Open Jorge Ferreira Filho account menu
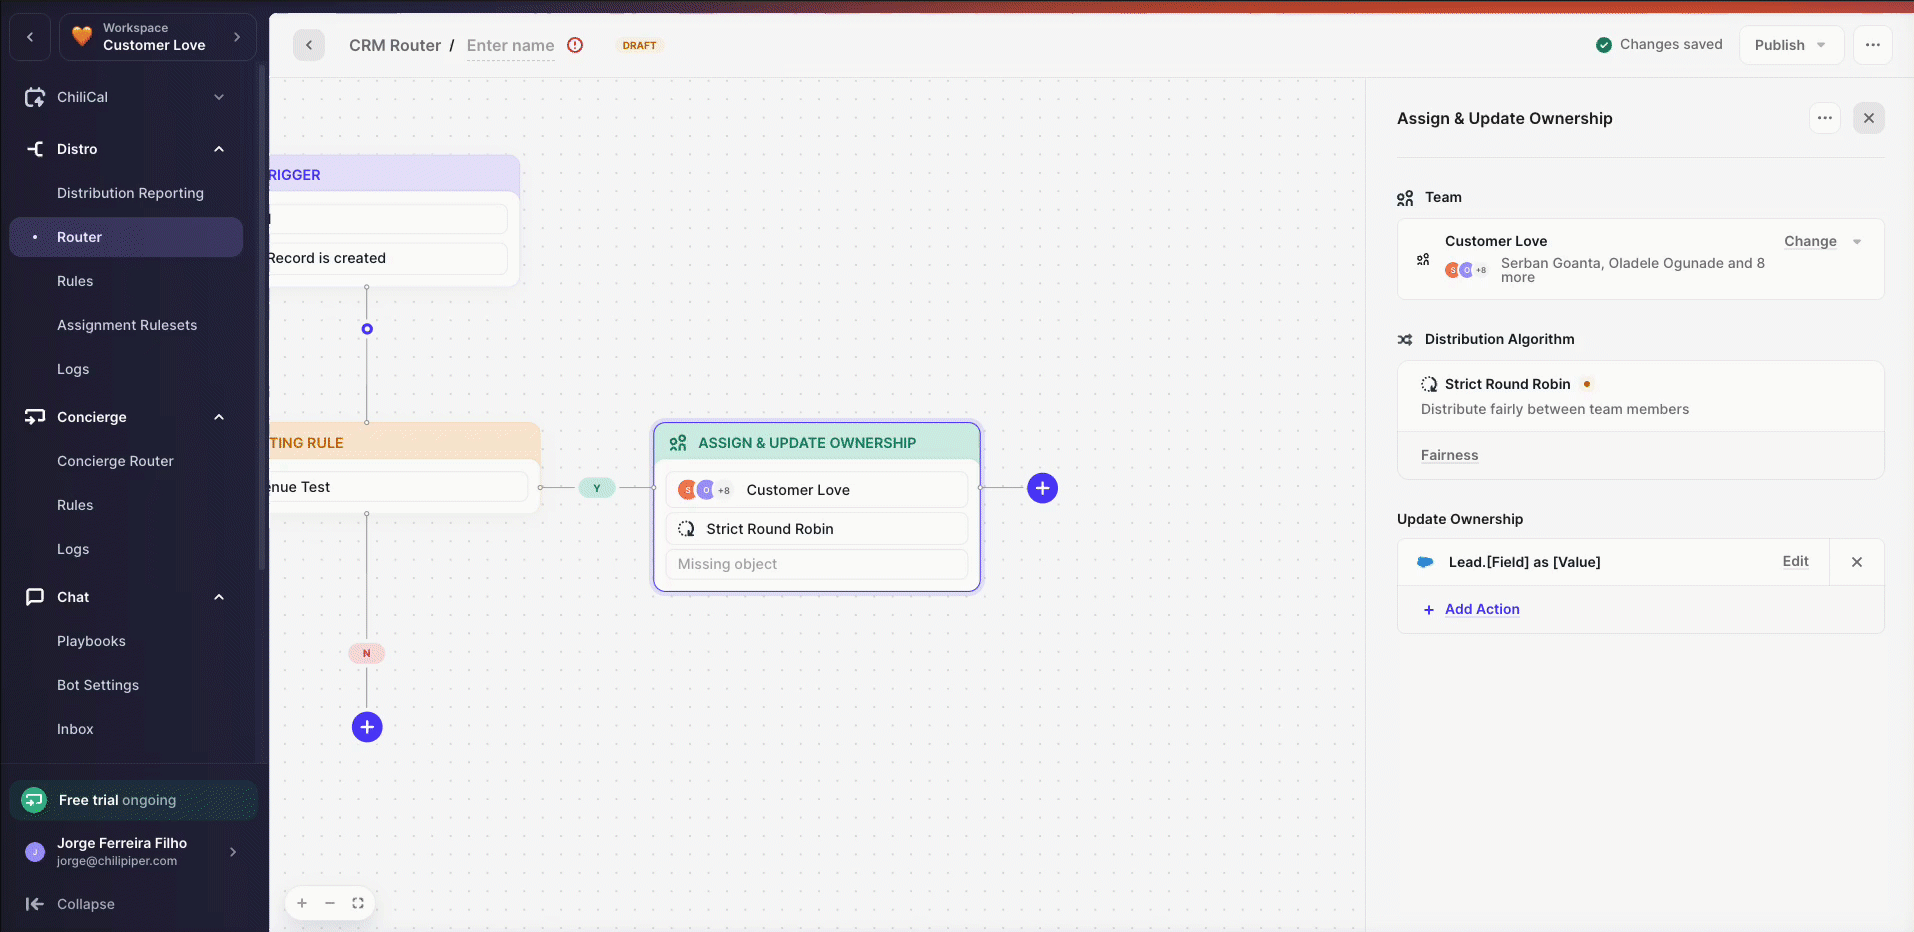 coord(133,852)
